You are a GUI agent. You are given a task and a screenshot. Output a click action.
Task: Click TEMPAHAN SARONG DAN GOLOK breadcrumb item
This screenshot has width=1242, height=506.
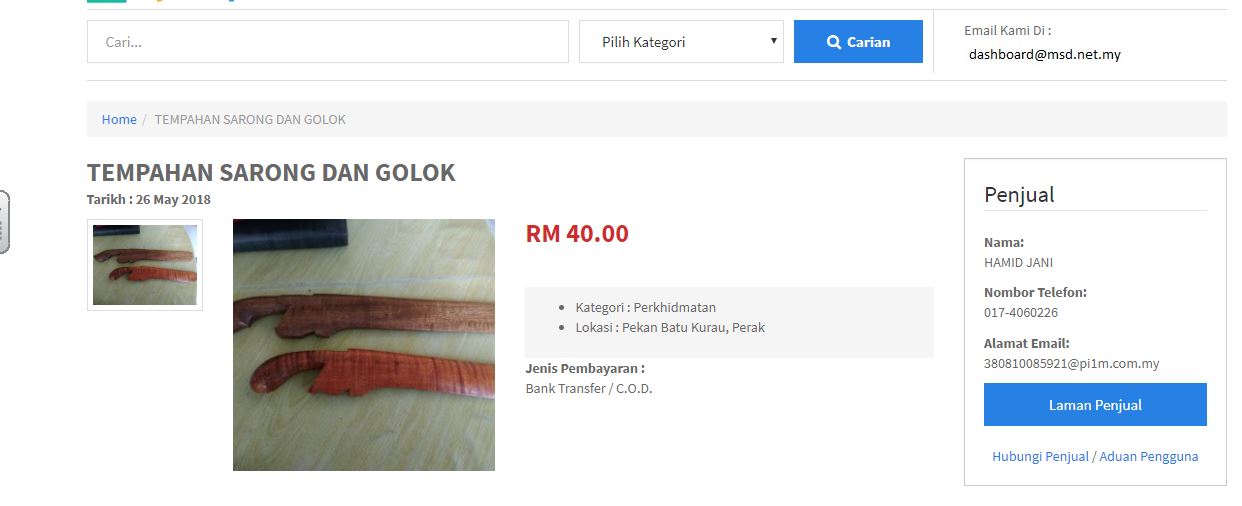click(x=250, y=119)
